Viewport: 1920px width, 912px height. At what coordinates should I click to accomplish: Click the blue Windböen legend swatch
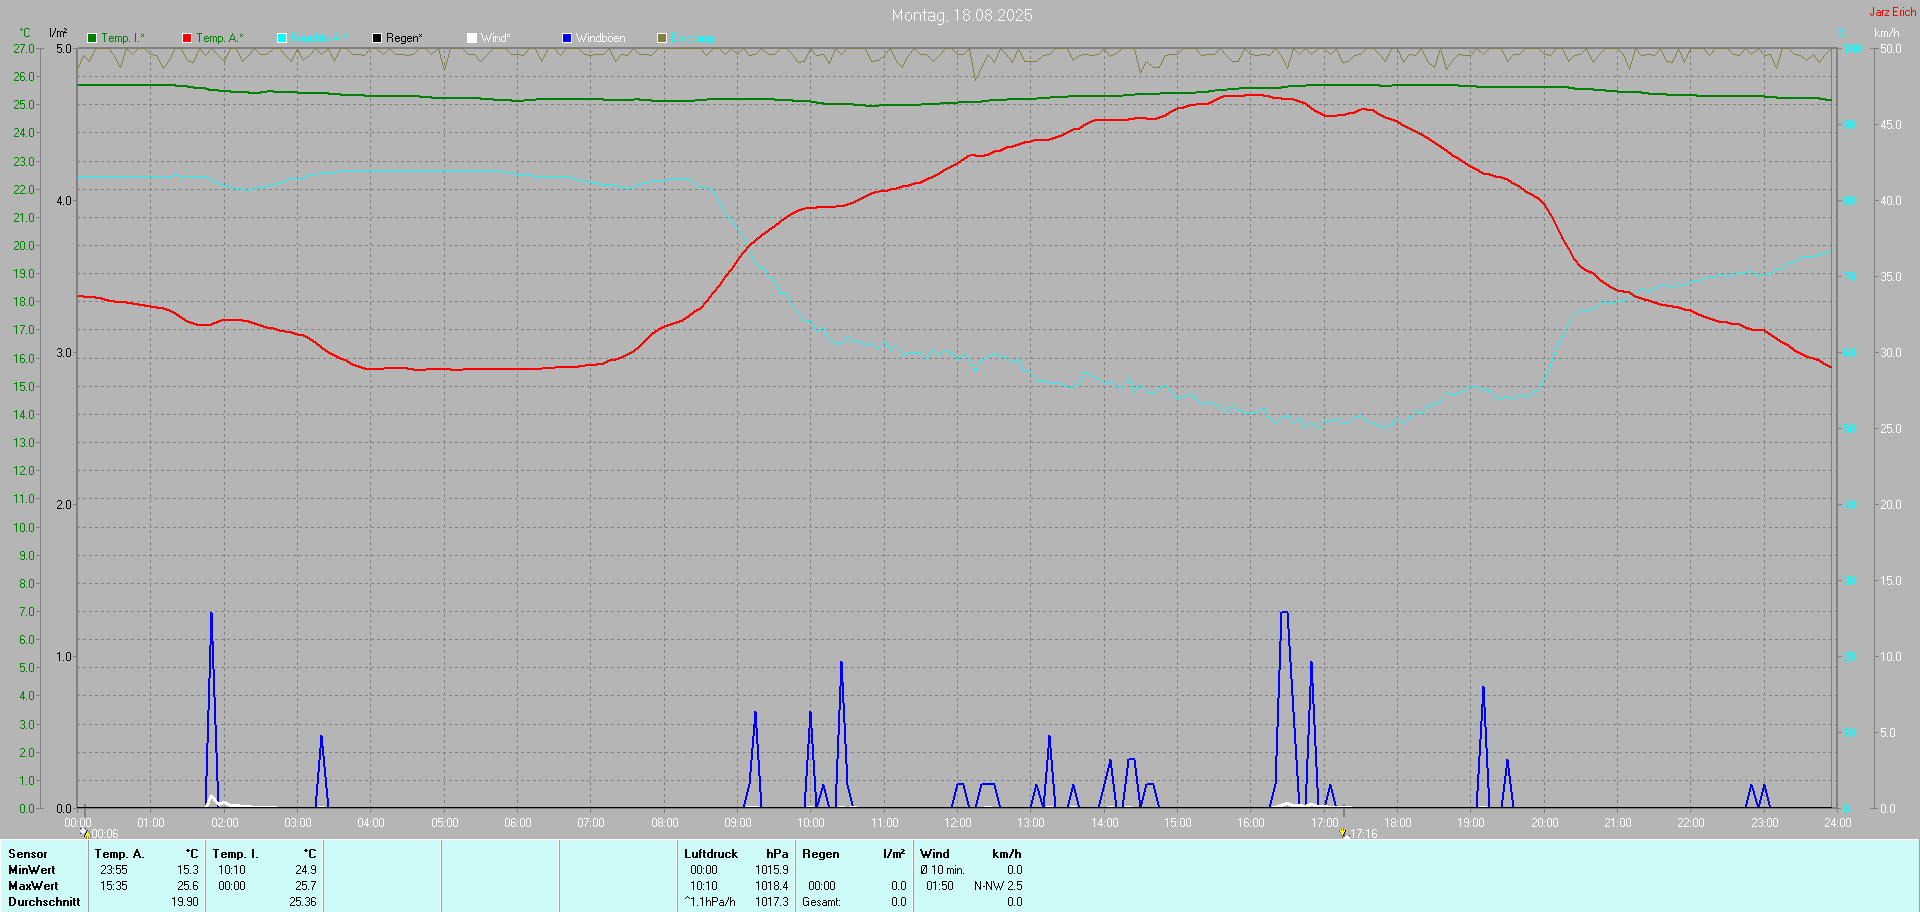[567, 38]
